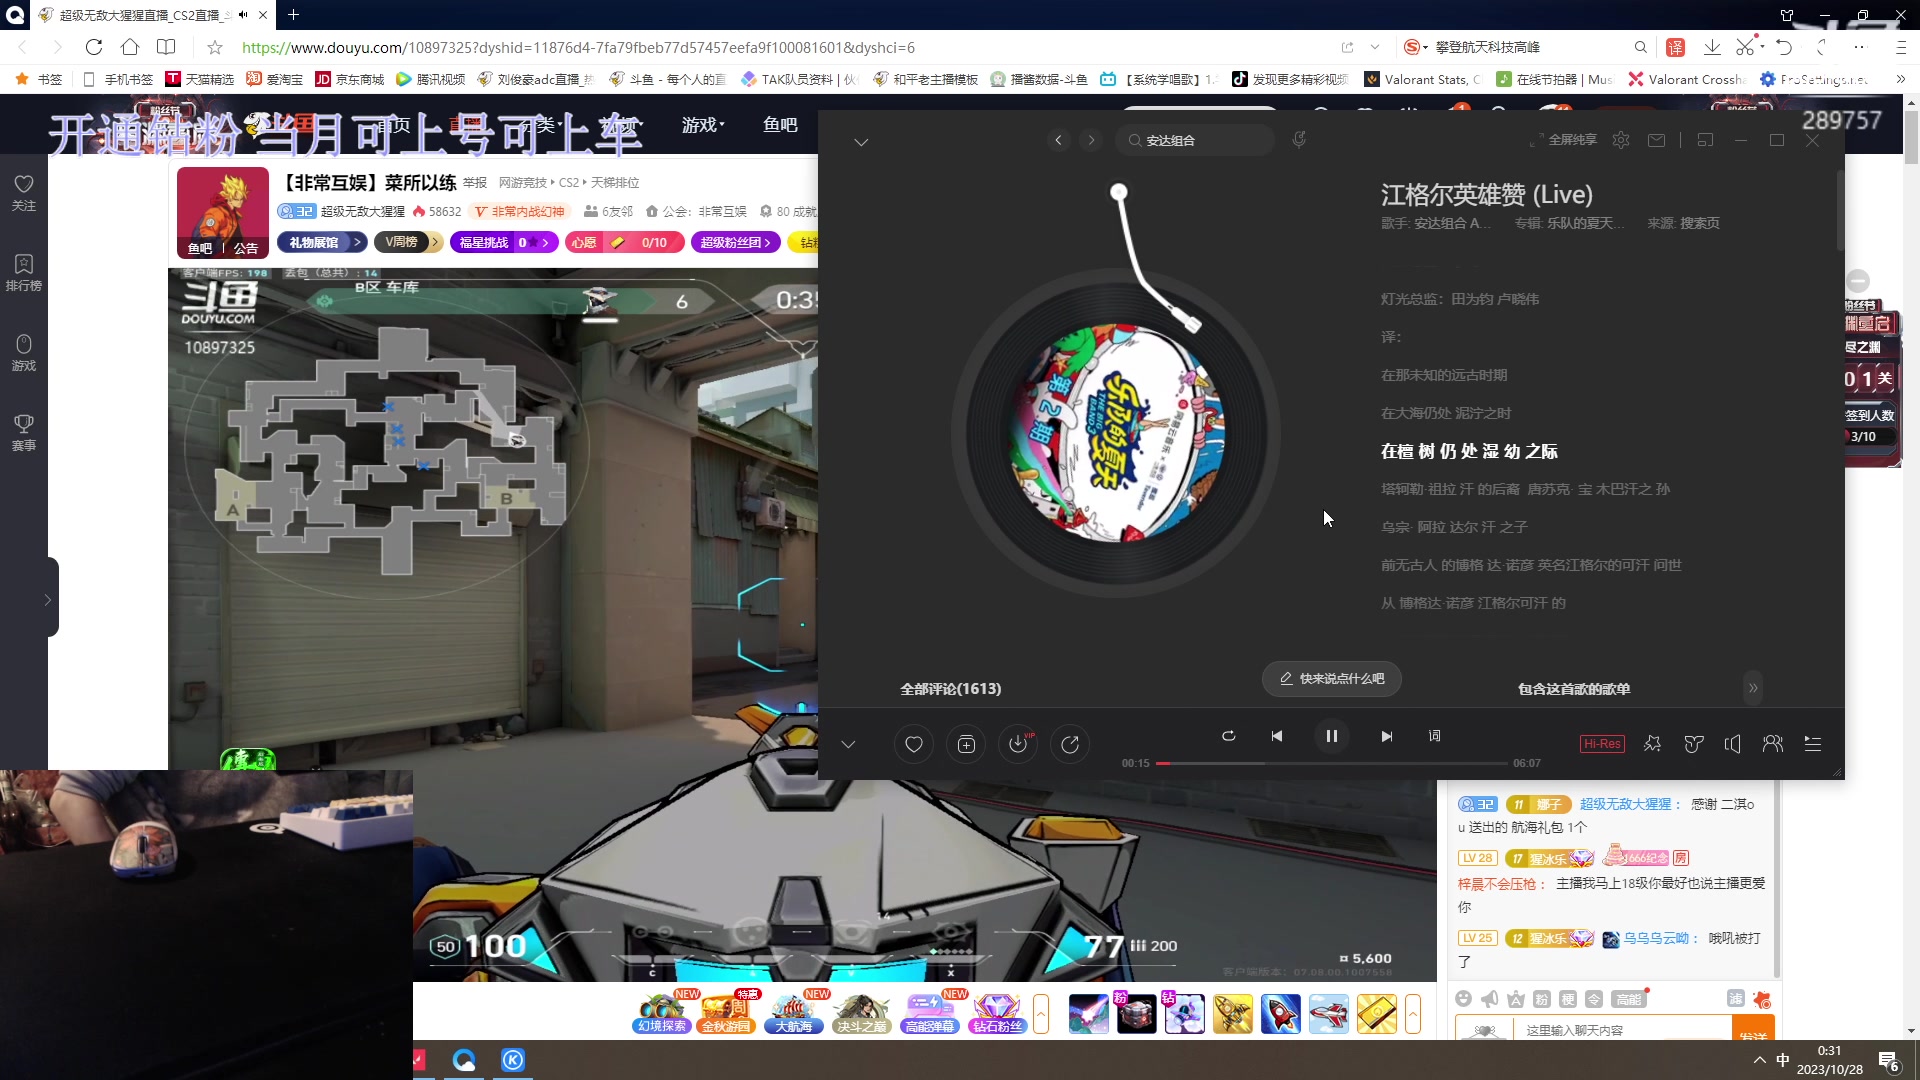Image resolution: width=1920 pixels, height=1080 pixels.
Task: Open sound effects icon in player bar
Action: [1652, 744]
